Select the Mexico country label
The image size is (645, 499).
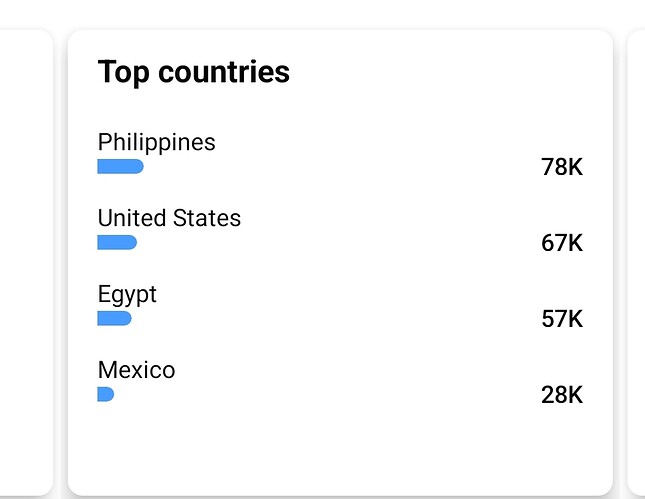click(137, 370)
